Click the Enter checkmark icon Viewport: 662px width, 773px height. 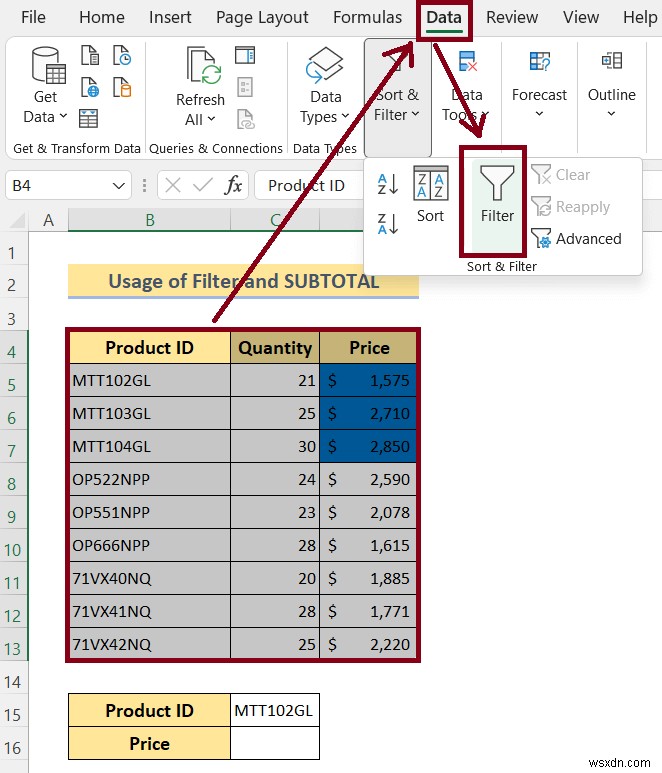pyautogui.click(x=203, y=185)
